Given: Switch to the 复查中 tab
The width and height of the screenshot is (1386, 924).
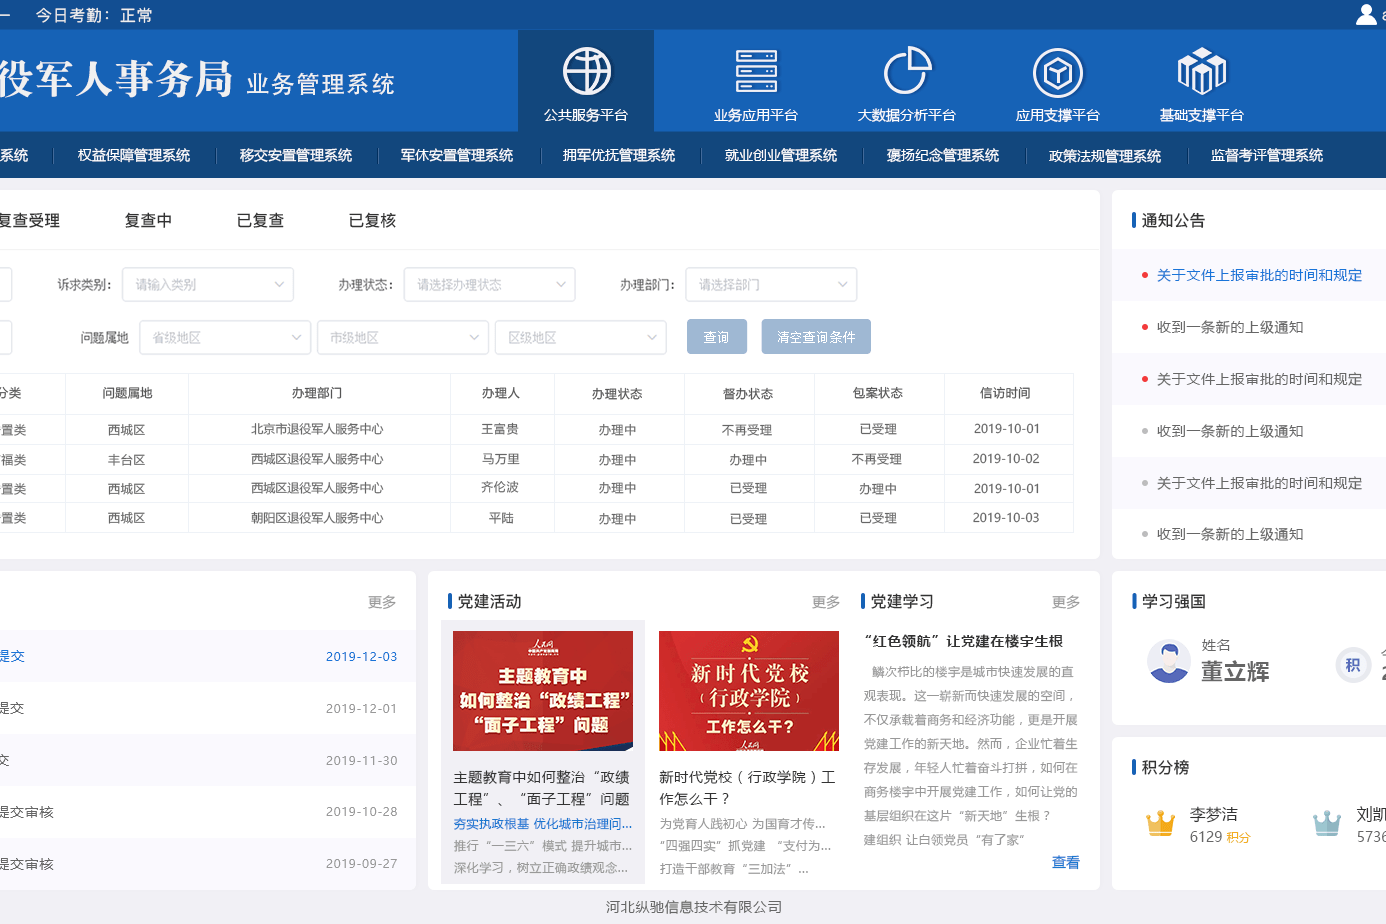Looking at the screenshot, I should 148,221.
